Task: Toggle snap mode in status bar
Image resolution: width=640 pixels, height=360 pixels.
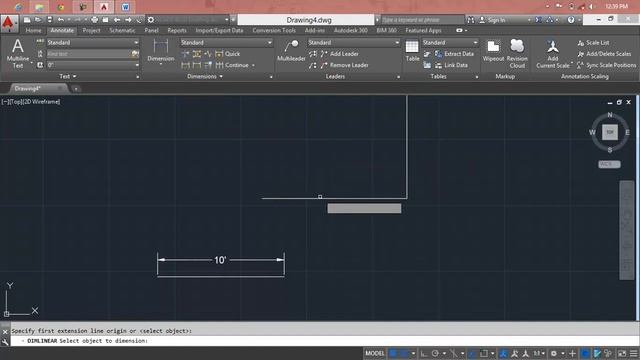Action: coord(404,353)
